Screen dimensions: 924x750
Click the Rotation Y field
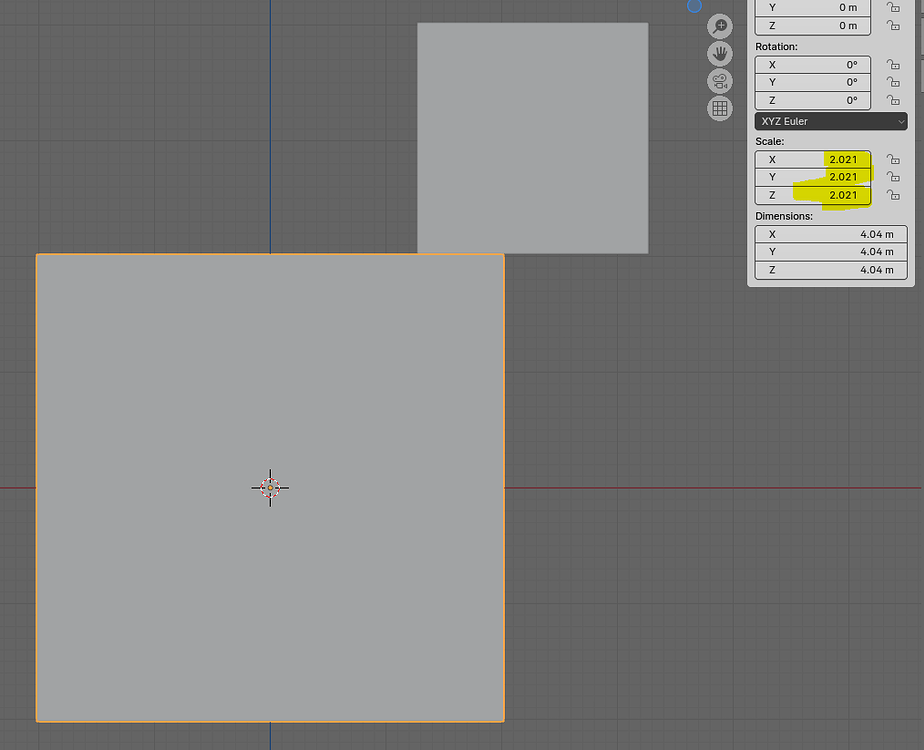pos(813,82)
